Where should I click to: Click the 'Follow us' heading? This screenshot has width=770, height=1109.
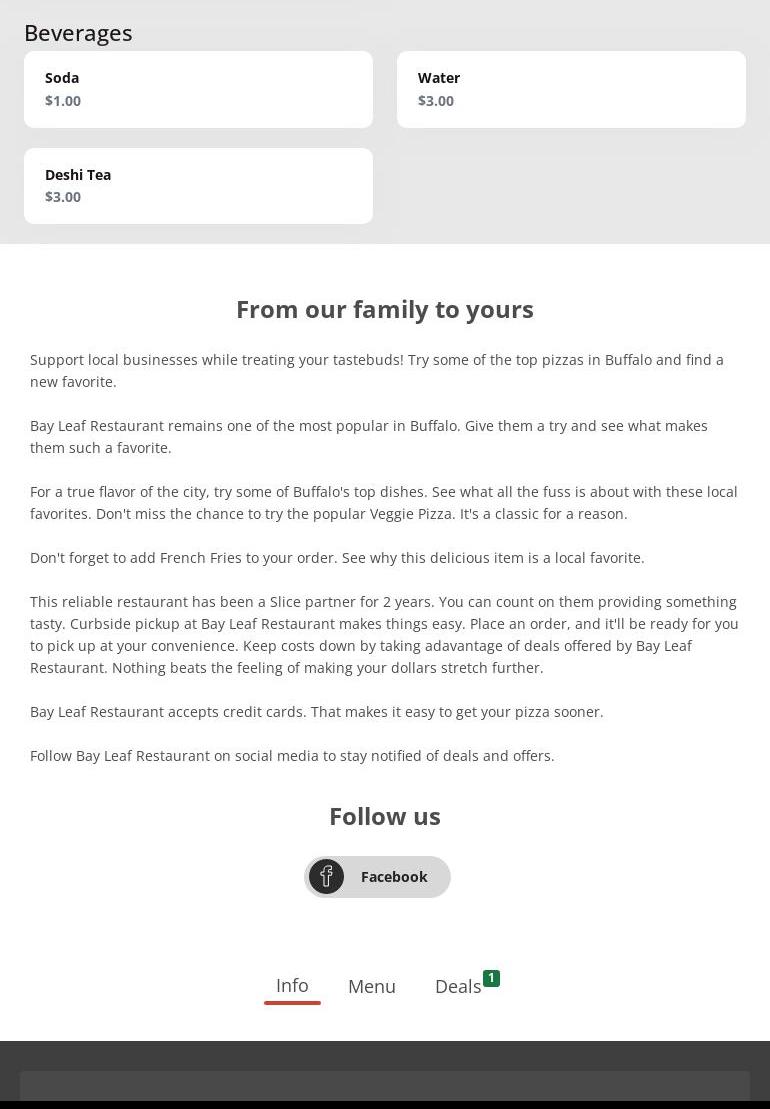coord(385,816)
